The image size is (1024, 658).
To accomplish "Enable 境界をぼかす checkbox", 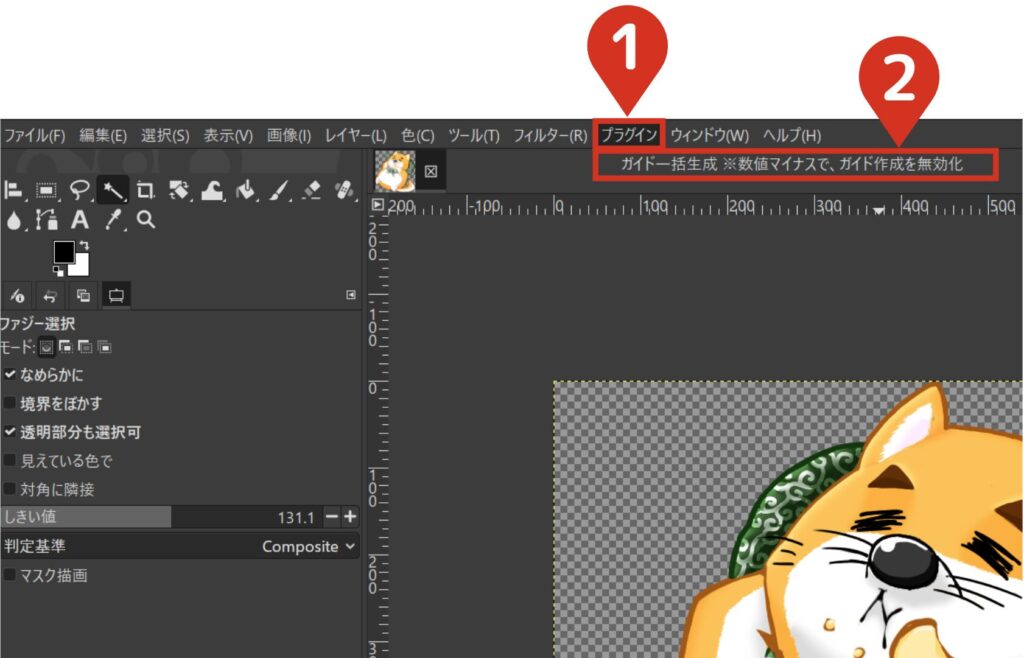I will click(10, 403).
